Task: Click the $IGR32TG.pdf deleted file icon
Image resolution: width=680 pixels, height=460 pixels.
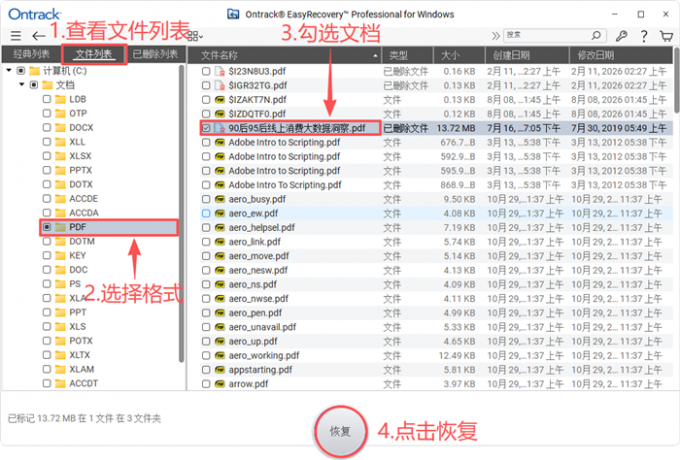Action: coord(220,85)
